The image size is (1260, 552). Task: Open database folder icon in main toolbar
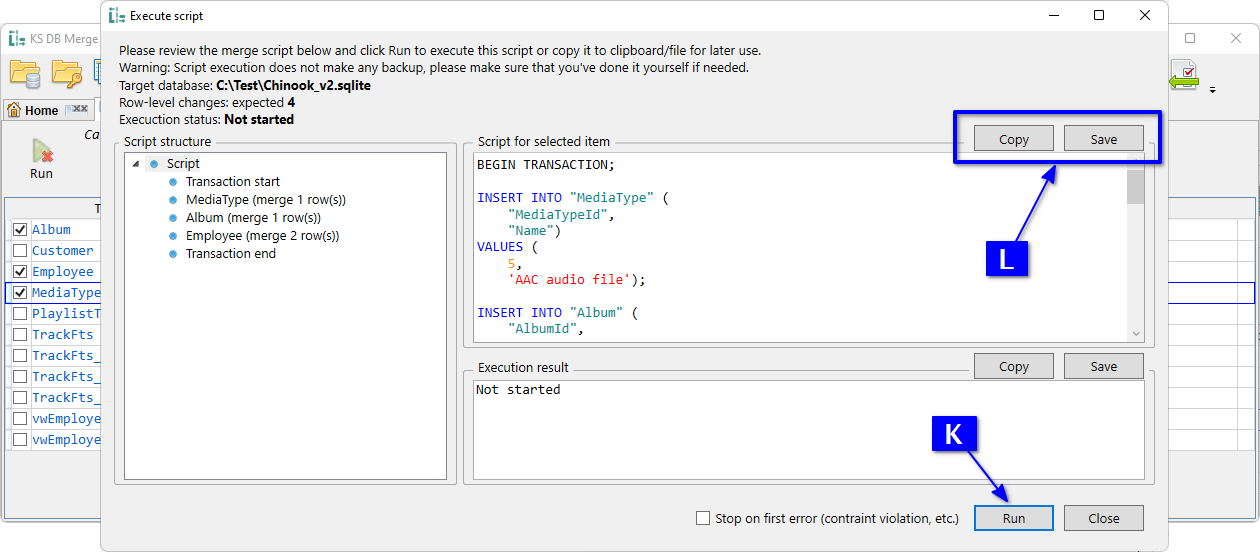[x=25, y=73]
